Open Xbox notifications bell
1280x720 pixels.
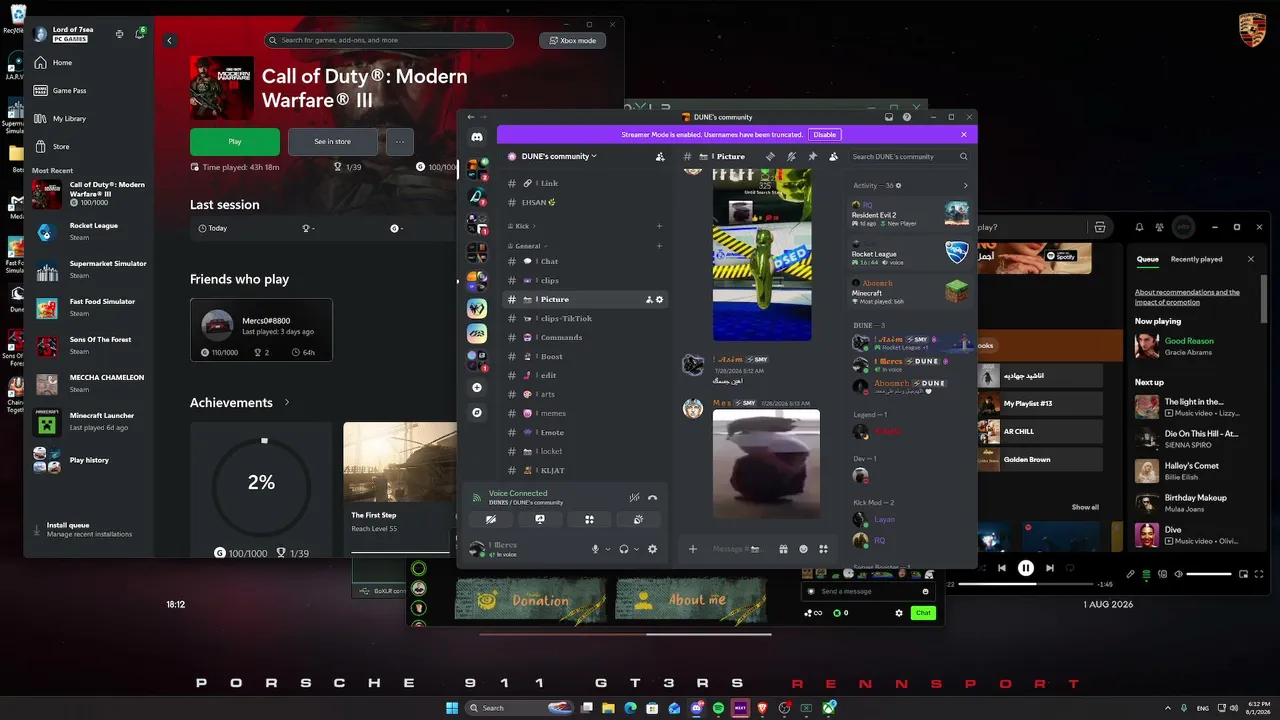click(139, 34)
